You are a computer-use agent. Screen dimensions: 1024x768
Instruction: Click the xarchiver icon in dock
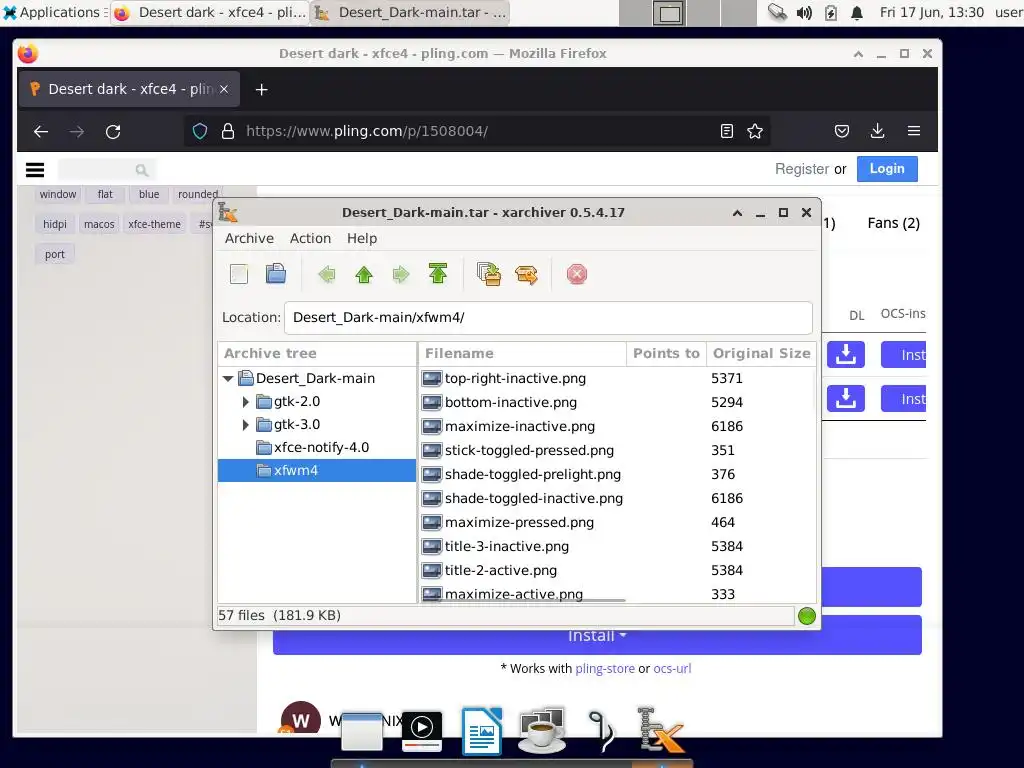660,730
